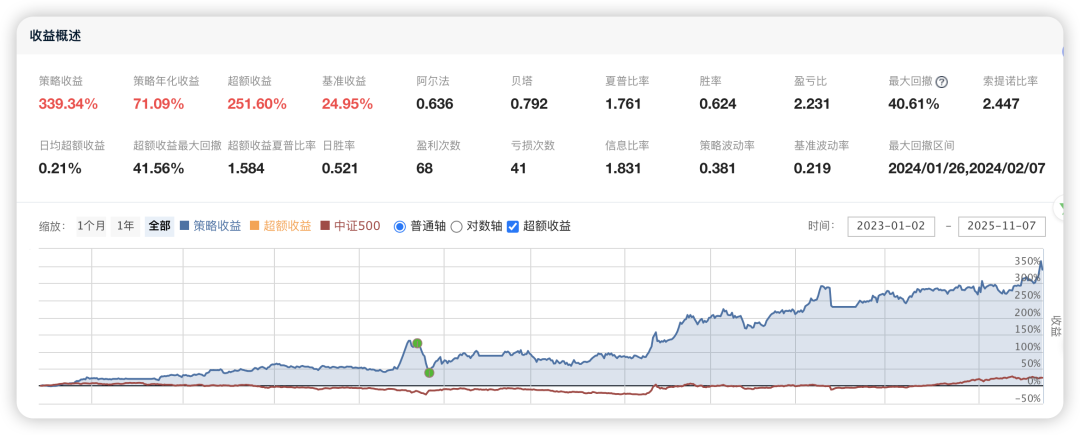Image resolution: width=1080 pixels, height=435 pixels.
Task: Click the 最大回撤 value 40.61%
Action: pyautogui.click(x=914, y=105)
